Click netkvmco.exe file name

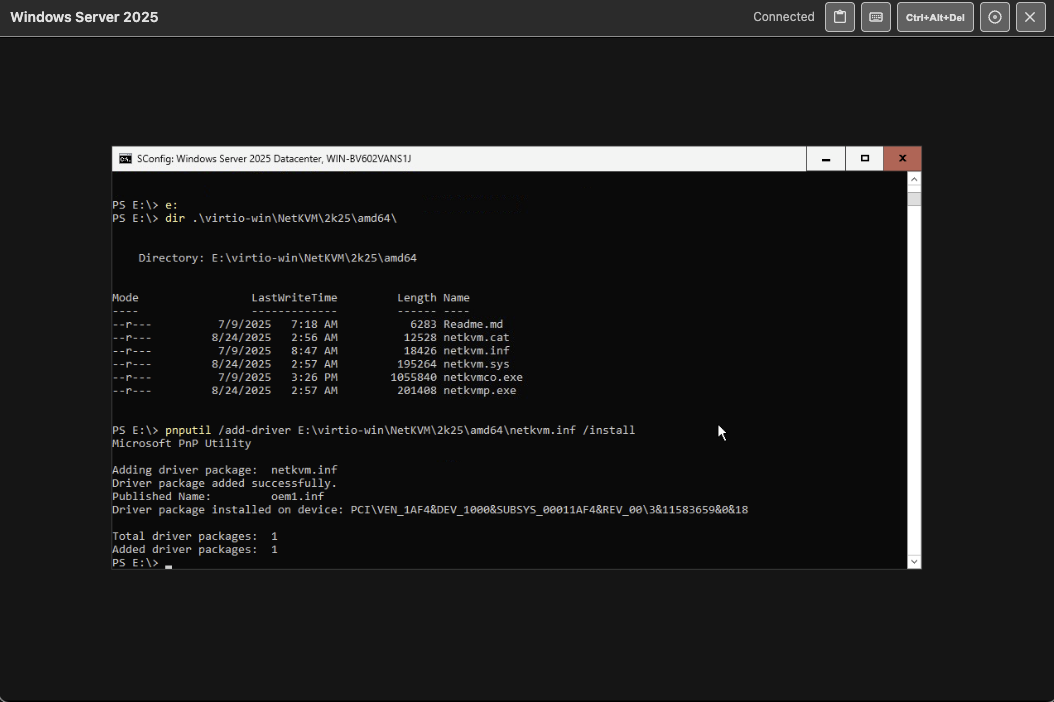tap(483, 377)
